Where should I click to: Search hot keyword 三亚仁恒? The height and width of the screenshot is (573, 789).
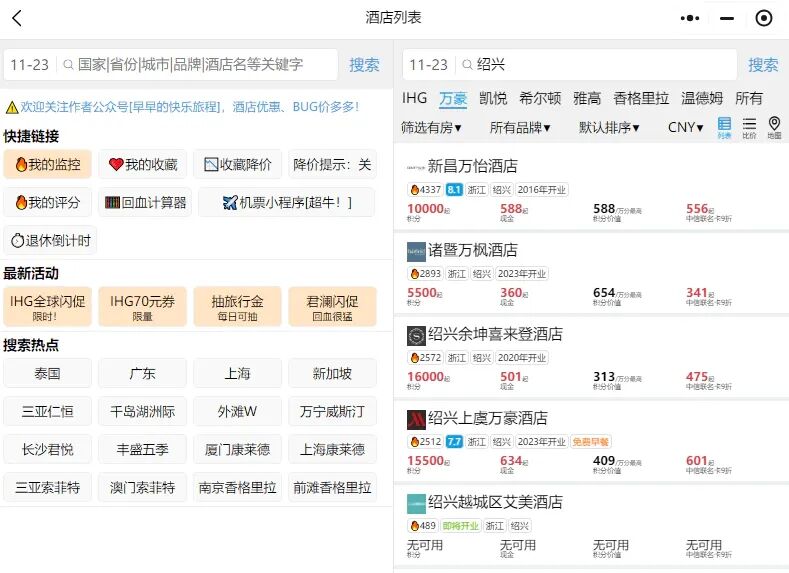pos(48,412)
